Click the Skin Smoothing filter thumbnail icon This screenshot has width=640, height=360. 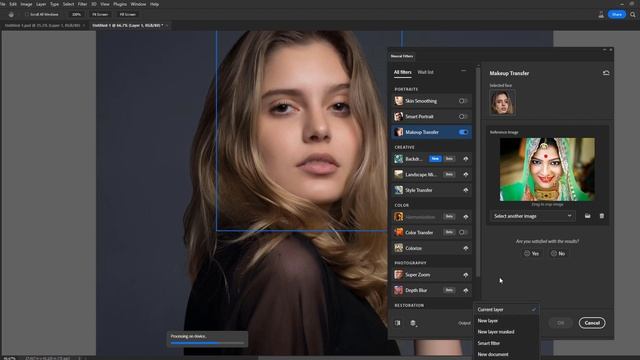point(399,101)
